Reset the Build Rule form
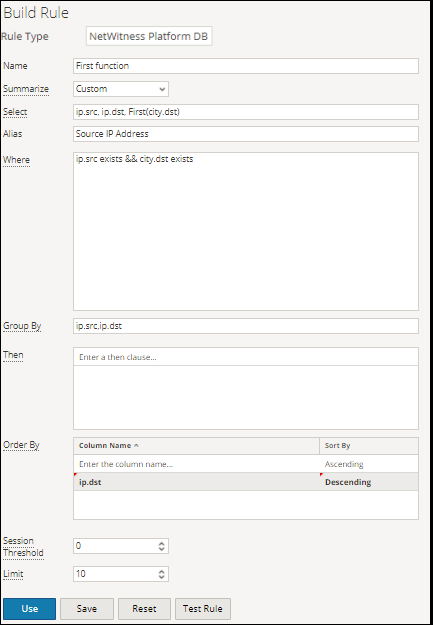The height and width of the screenshot is (625, 433). pos(144,609)
